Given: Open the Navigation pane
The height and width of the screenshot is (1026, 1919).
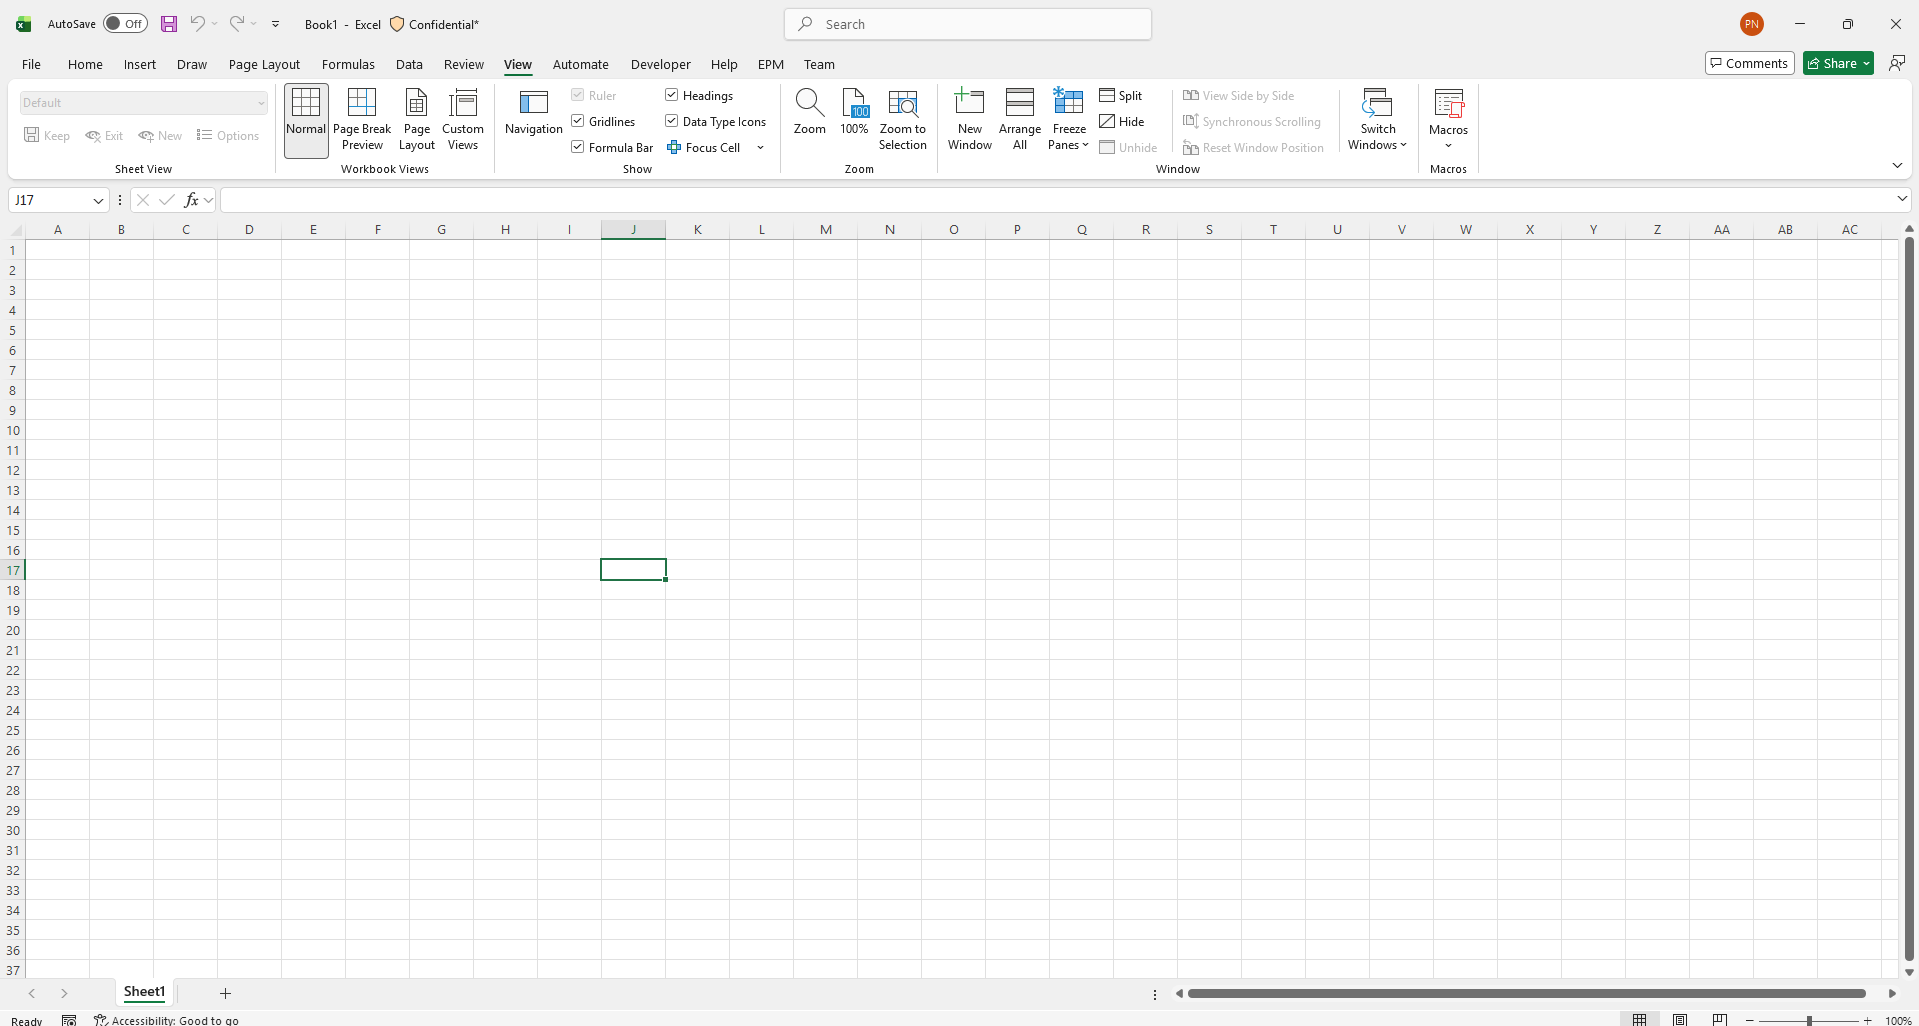Looking at the screenshot, I should point(534,112).
